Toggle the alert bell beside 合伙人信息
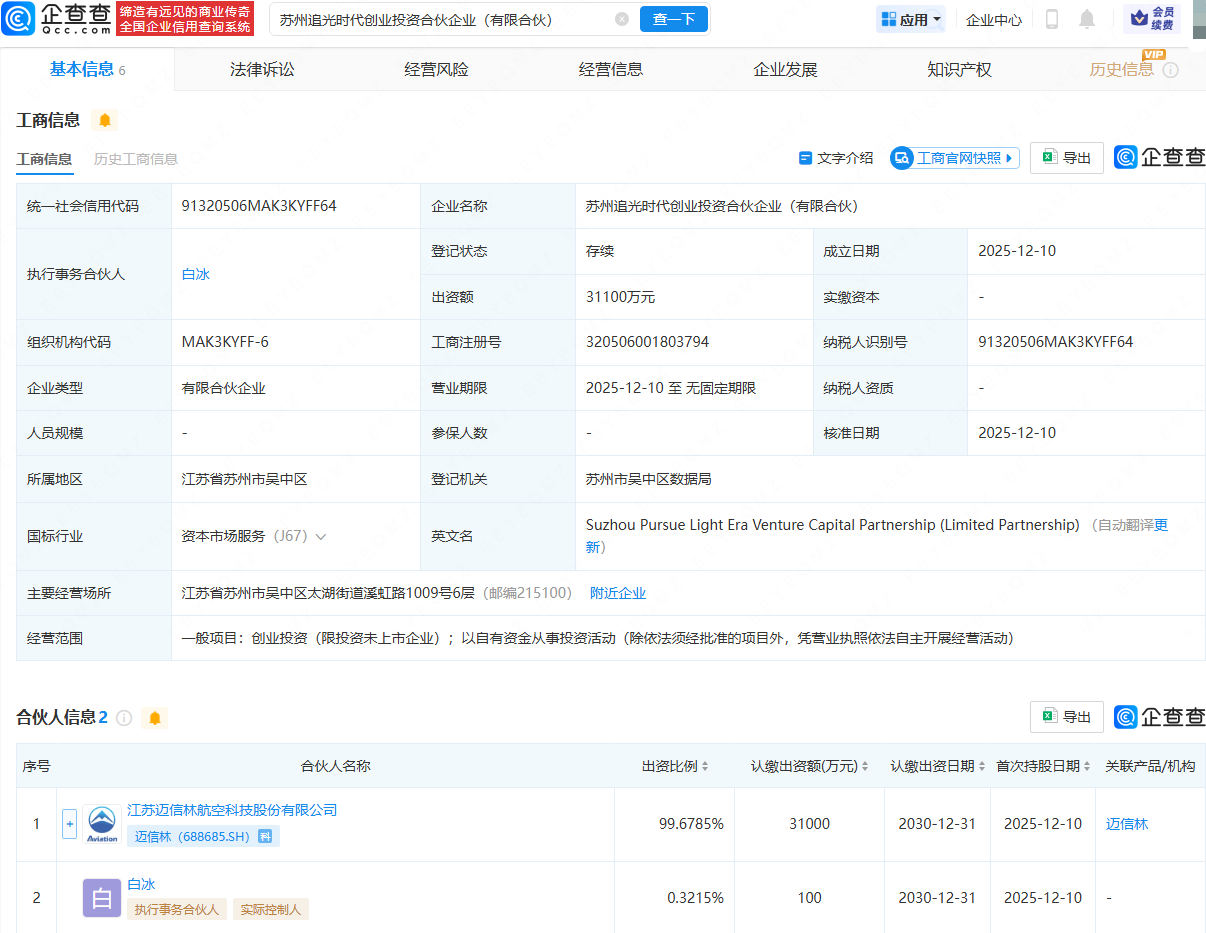The width and height of the screenshot is (1206, 933). click(x=154, y=718)
